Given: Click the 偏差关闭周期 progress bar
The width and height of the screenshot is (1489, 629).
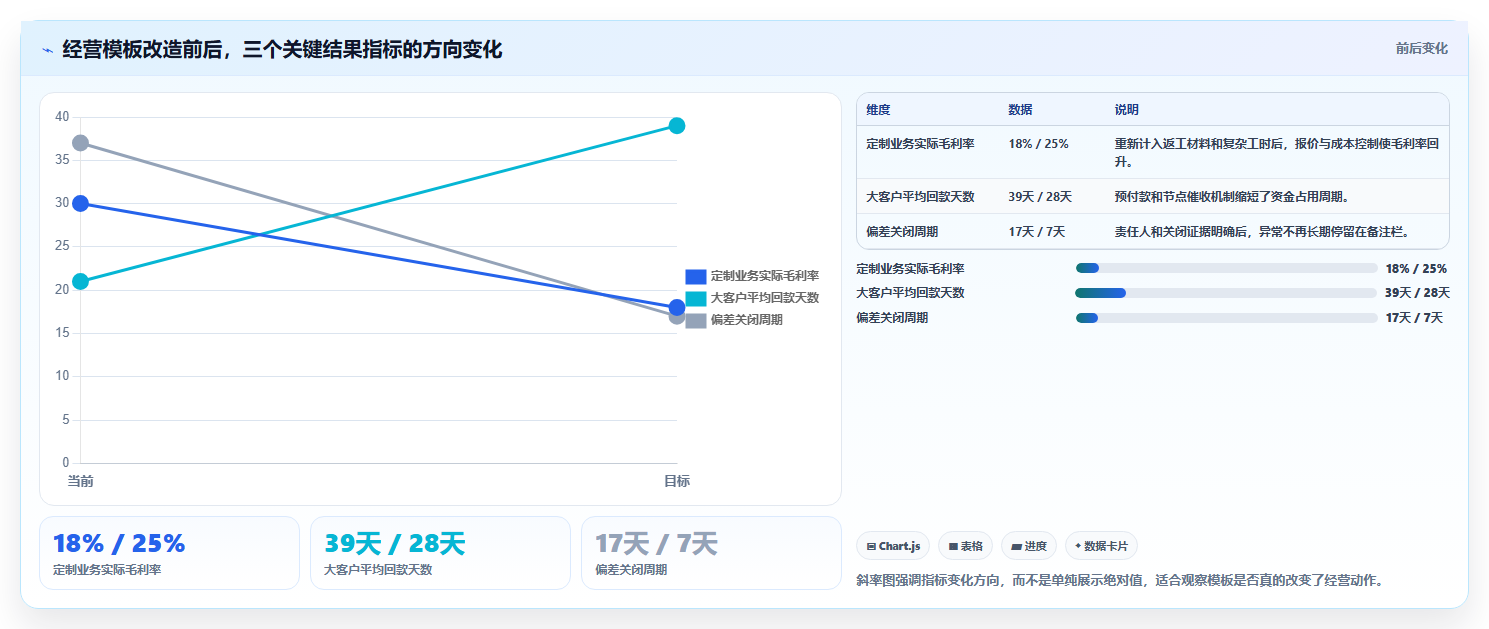Looking at the screenshot, I should tap(1227, 318).
